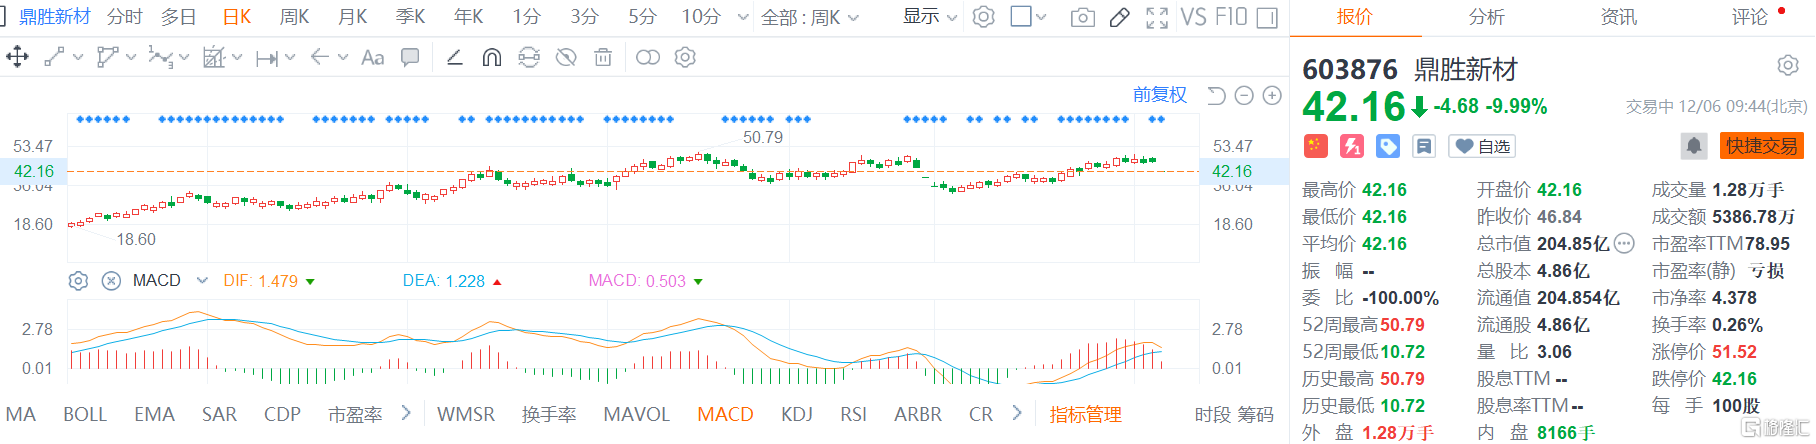Open the 全部:周K period dropdown
Image resolution: width=1816 pixels, height=444 pixels.
point(810,17)
